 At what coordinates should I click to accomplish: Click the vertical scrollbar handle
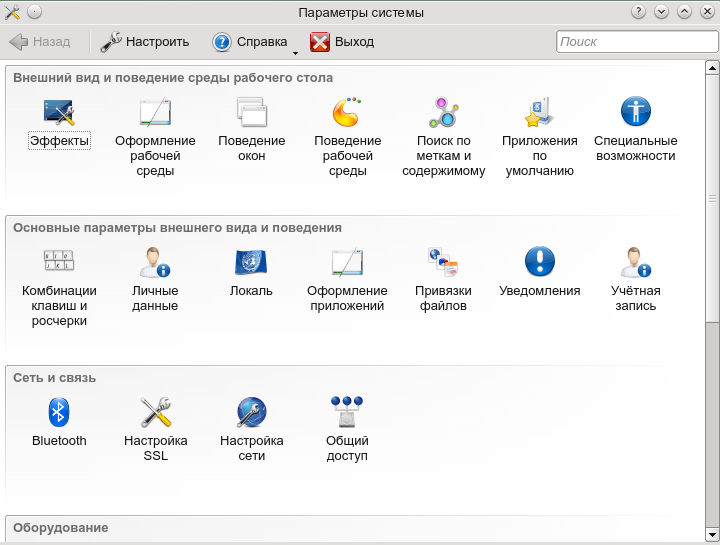(712, 198)
